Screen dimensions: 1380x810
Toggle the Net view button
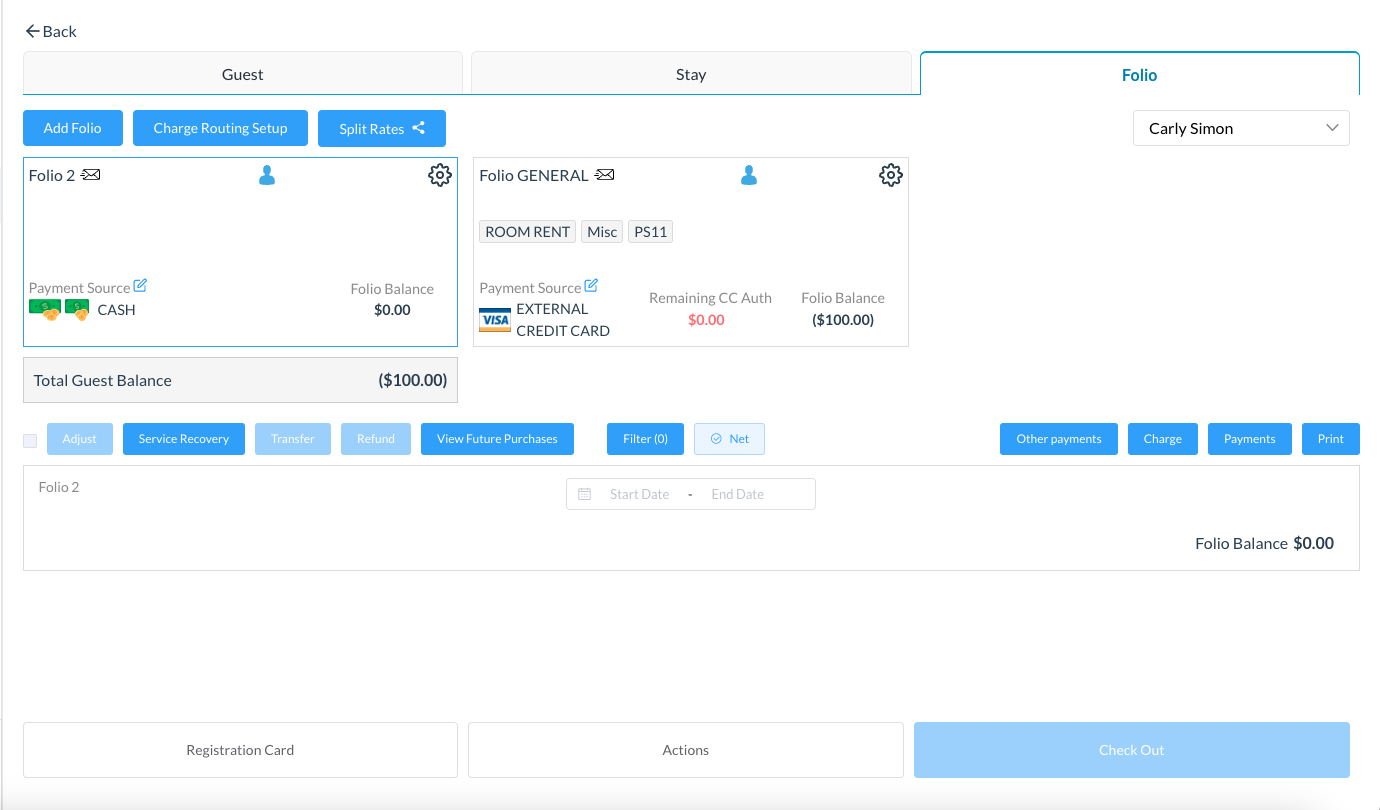click(729, 439)
